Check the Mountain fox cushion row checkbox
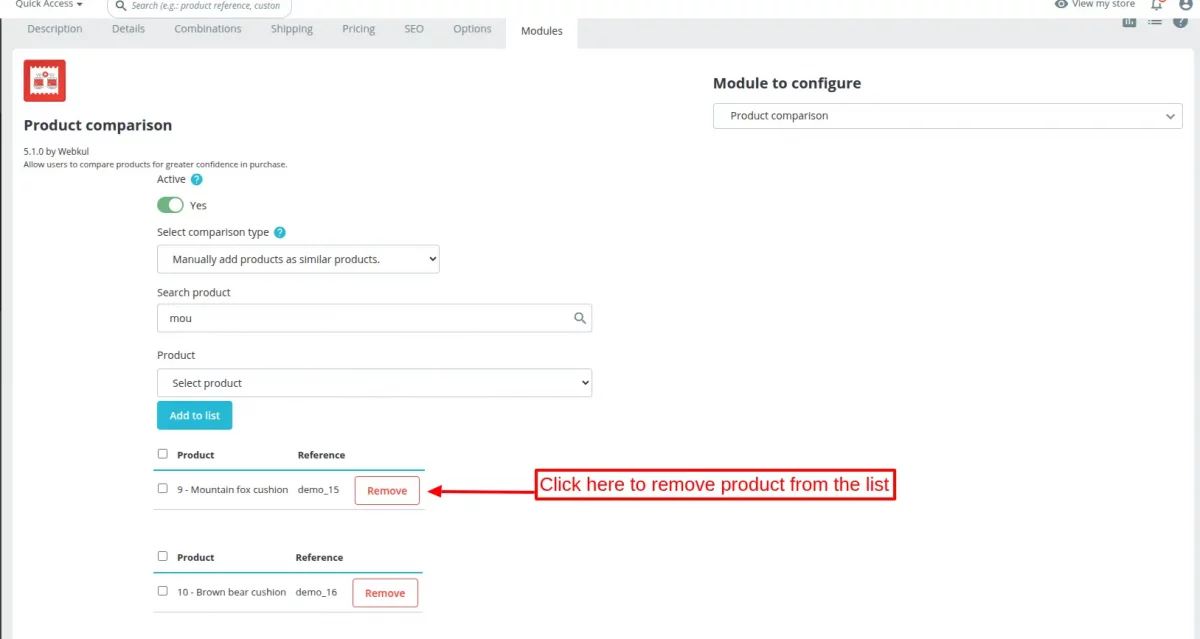The image size is (1200, 639). tap(163, 489)
